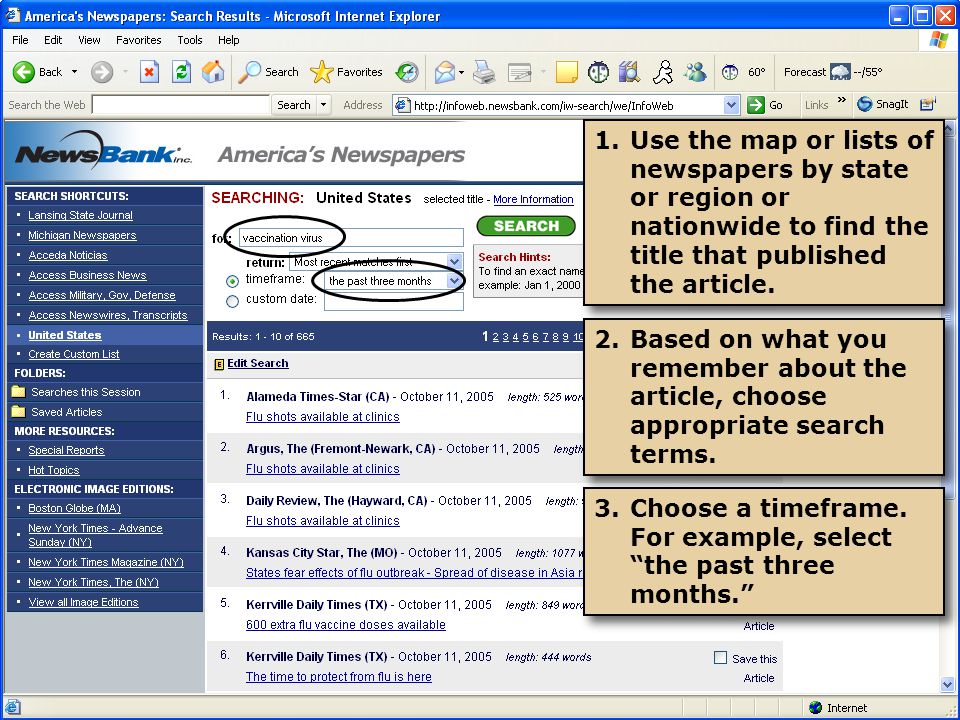The width and height of the screenshot is (960, 720).
Task: Open 'The time to protect from flu' article
Action: tap(339, 677)
